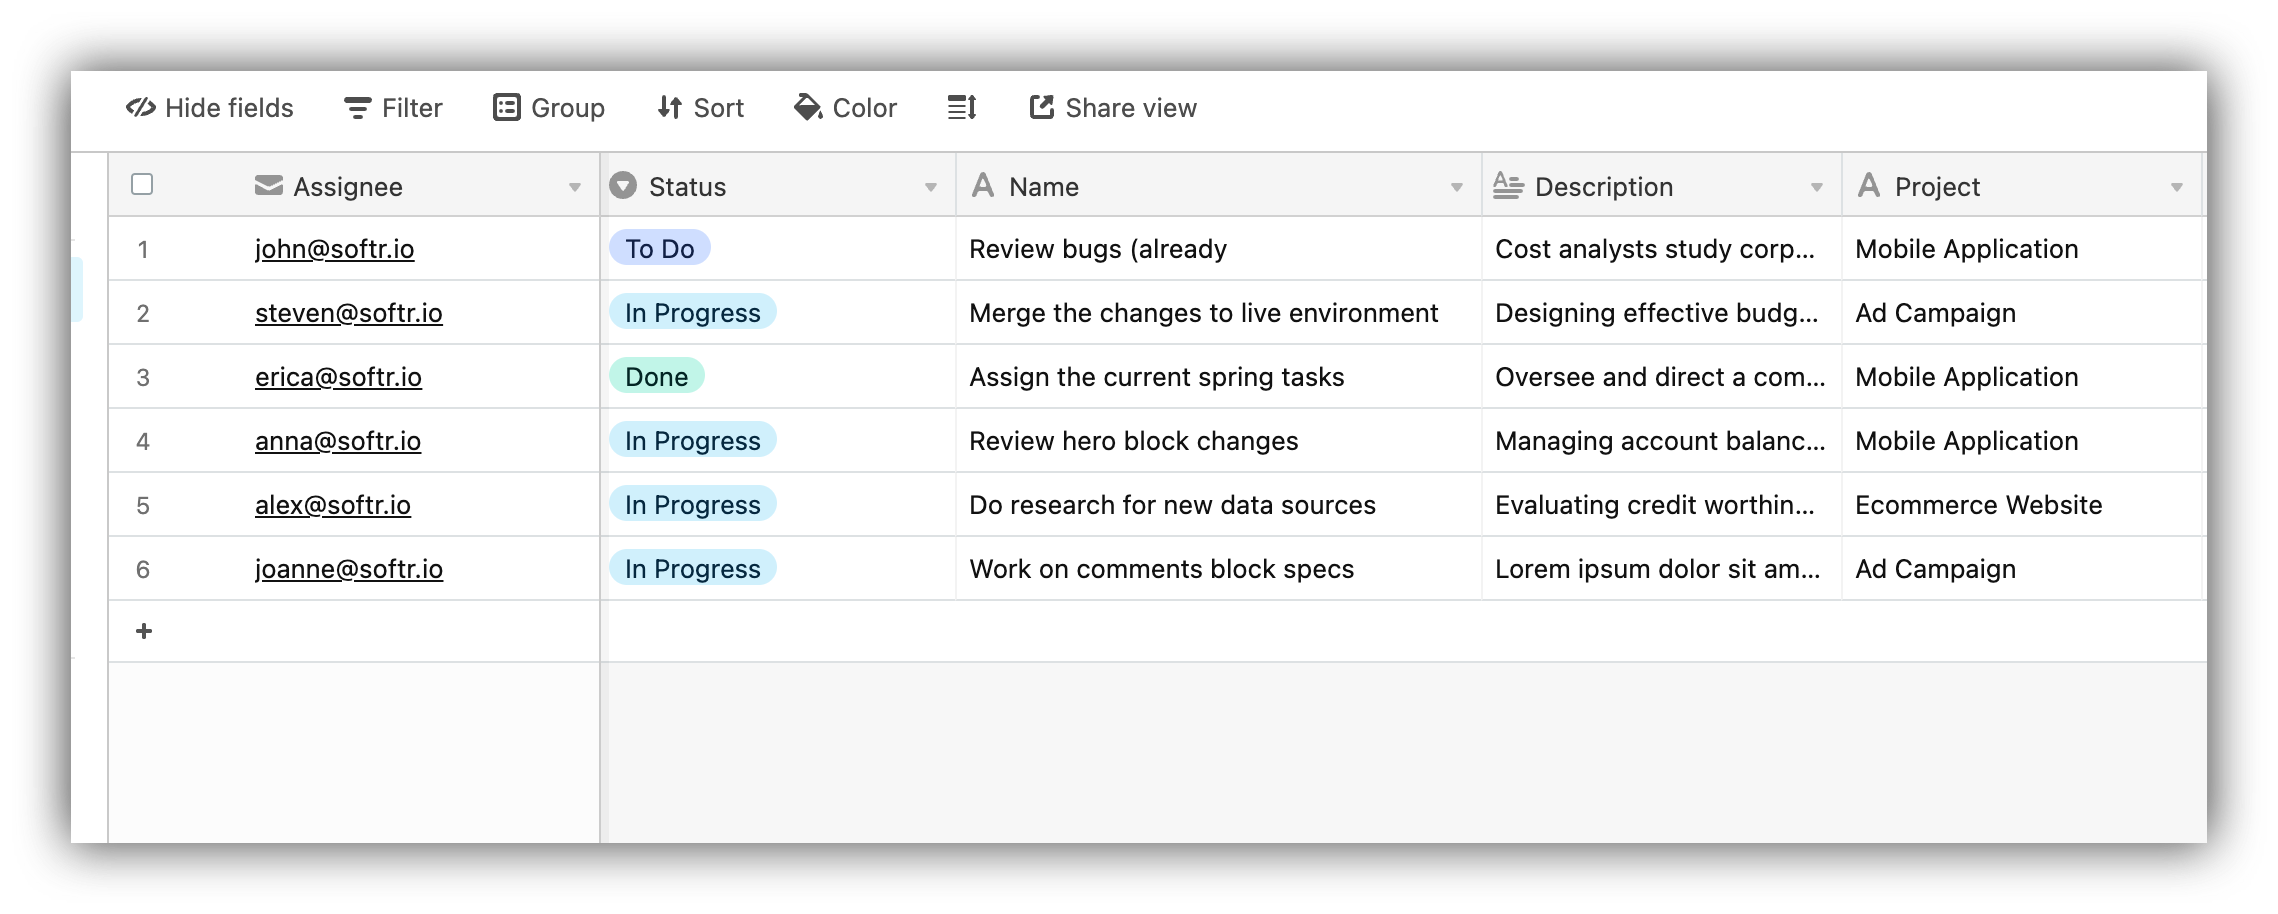The image size is (2278, 914).
Task: Click the add new record plus button
Action: (143, 630)
